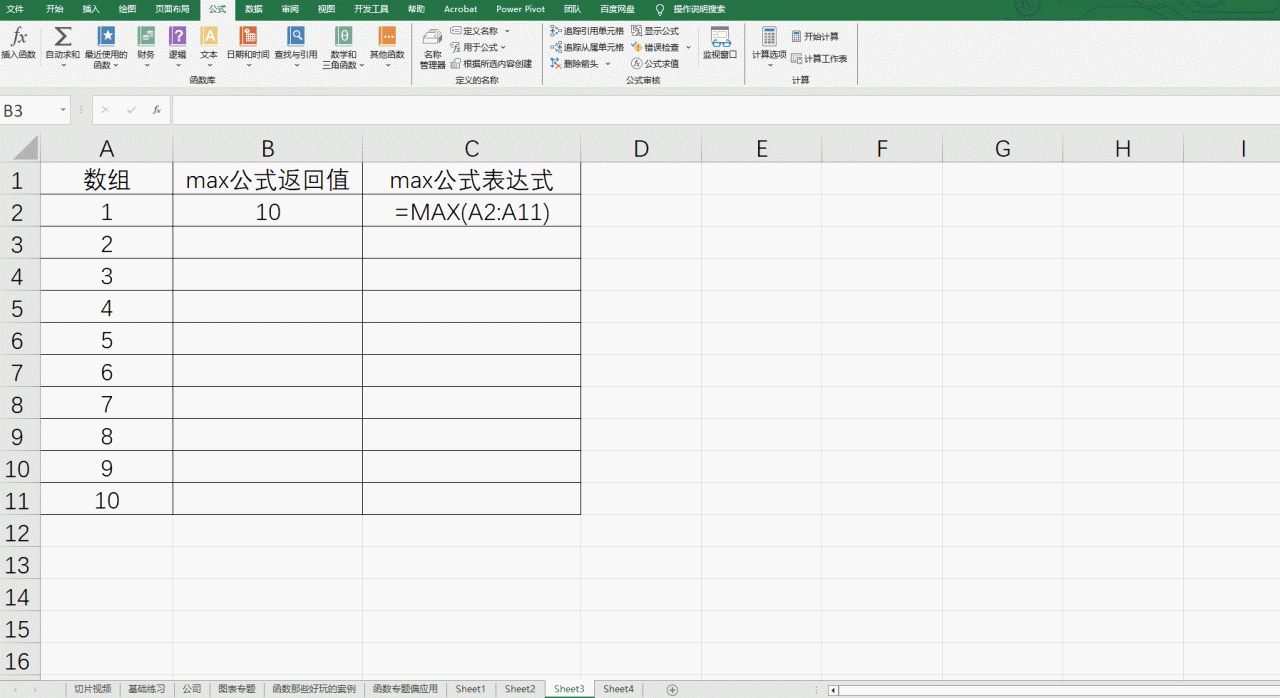Select column D header
The width and height of the screenshot is (1280, 698).
click(641, 149)
